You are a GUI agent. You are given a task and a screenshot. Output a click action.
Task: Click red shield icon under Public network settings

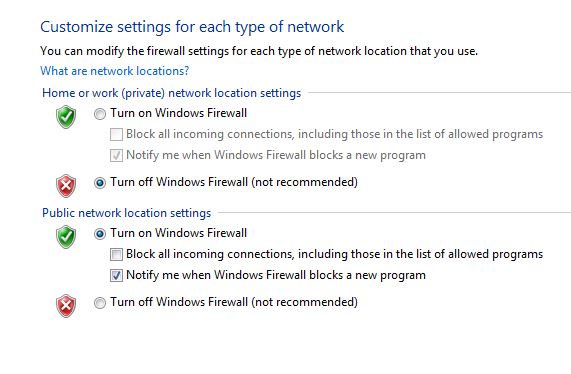(66, 306)
